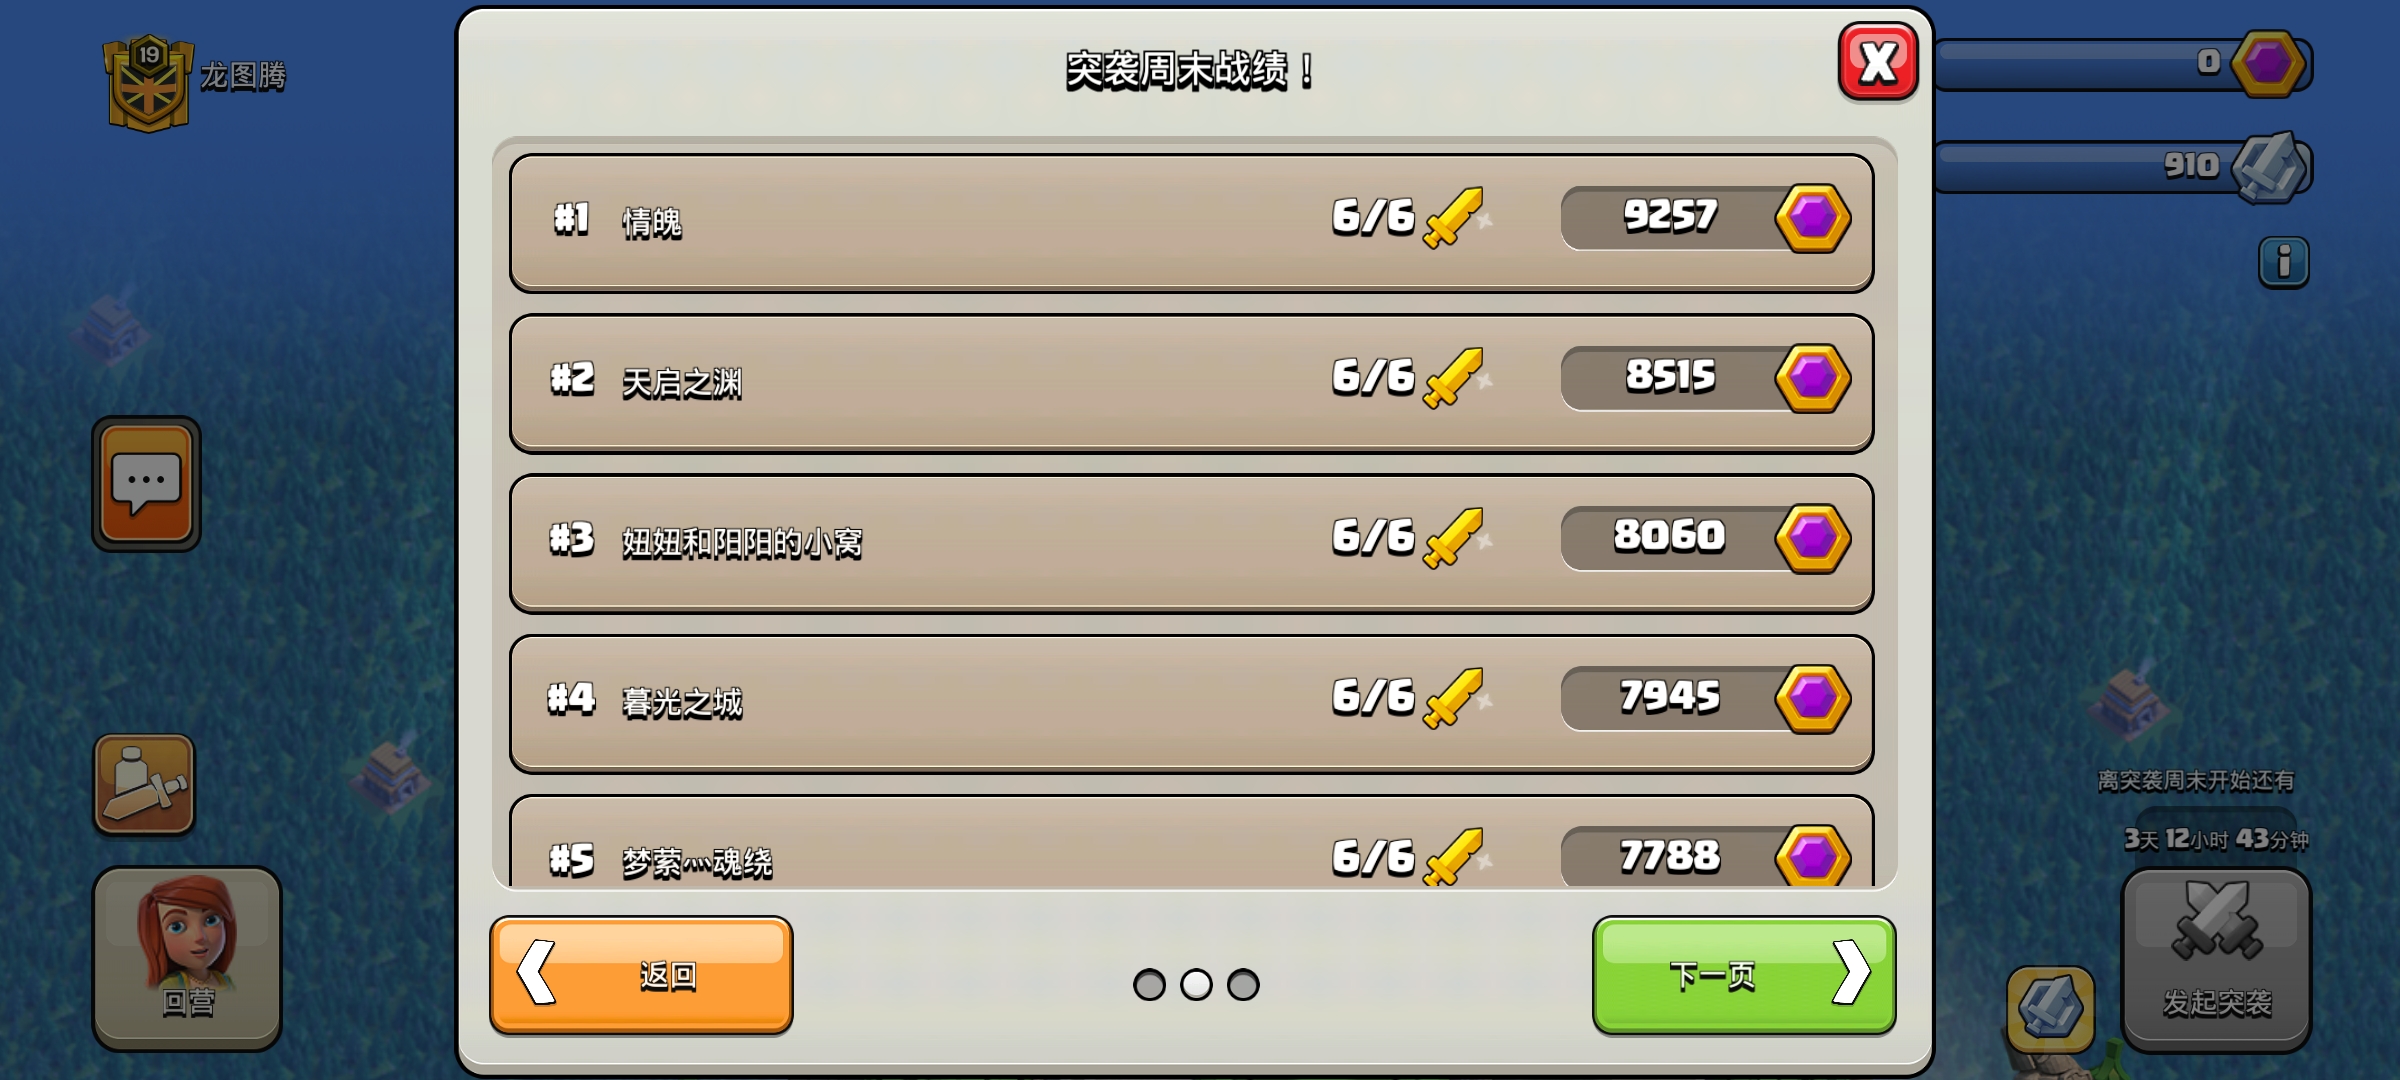Open the army sword-and-potion icon
The image size is (2400, 1080).
tap(144, 785)
